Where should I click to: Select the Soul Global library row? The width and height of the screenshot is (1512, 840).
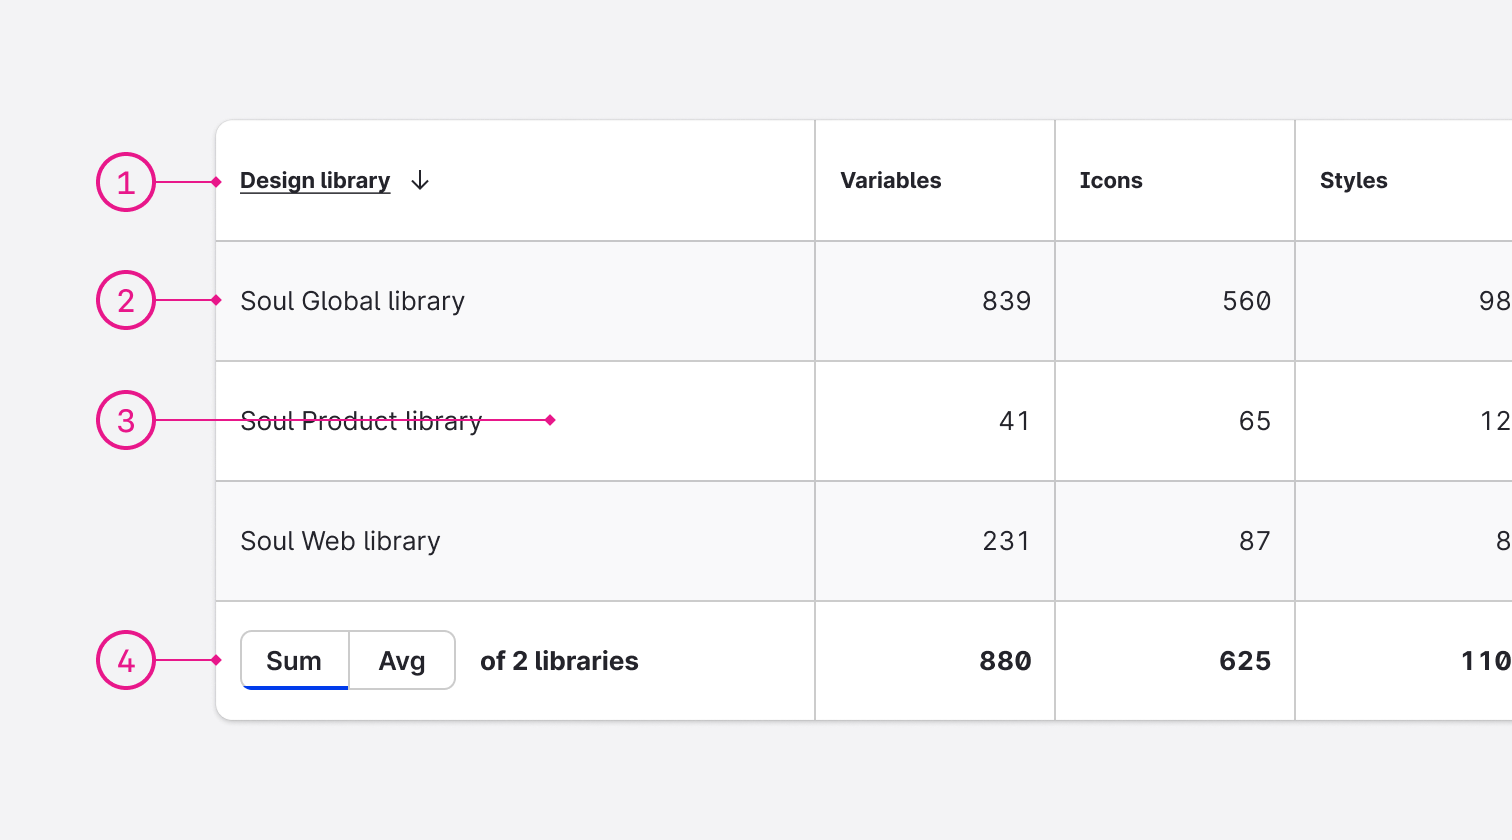click(x=352, y=300)
